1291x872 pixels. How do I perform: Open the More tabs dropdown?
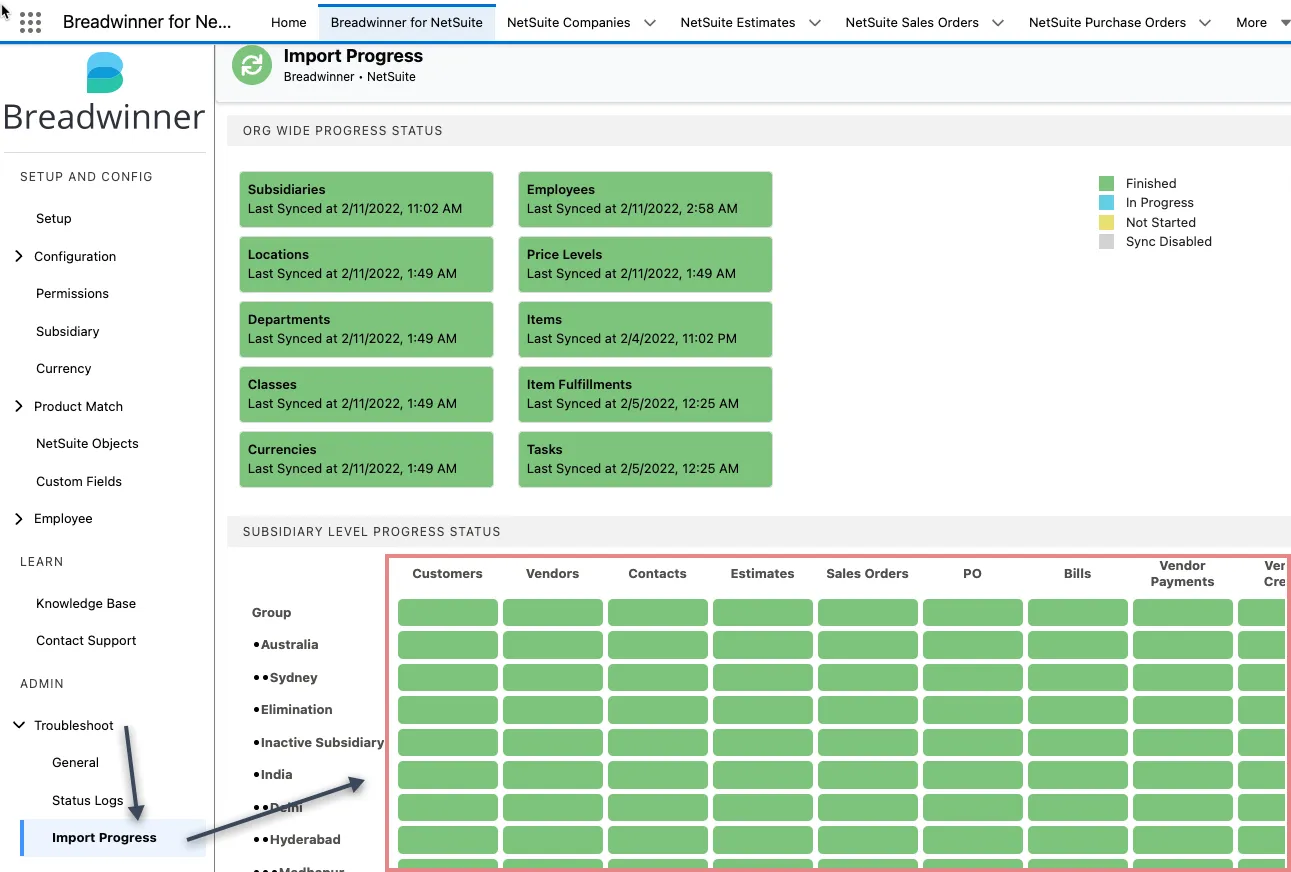1263,22
